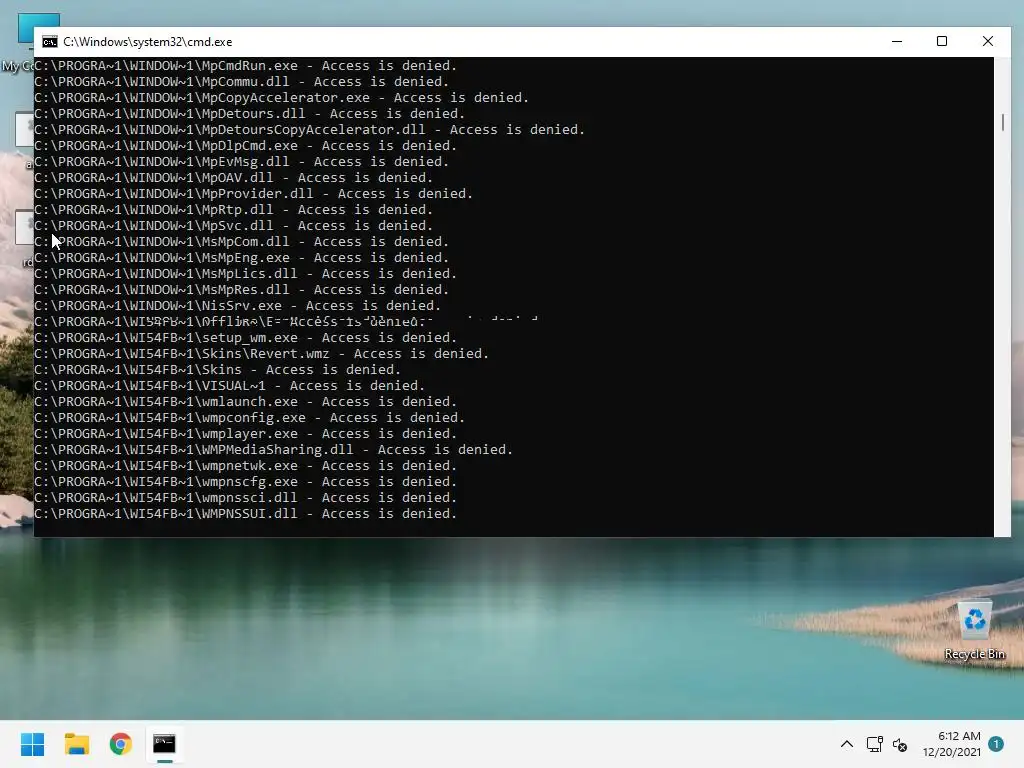Click the MpProvider.dll output line

[253, 193]
